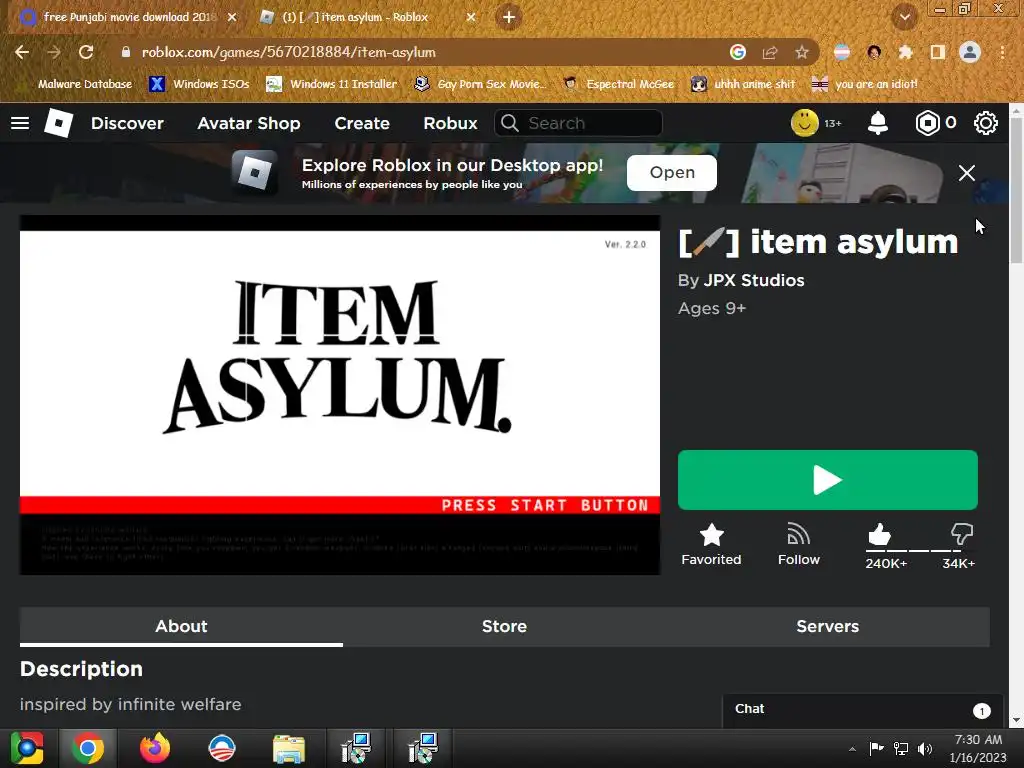The width and height of the screenshot is (1024, 768).
Task: Like the game with thumbs up
Action: tap(880, 535)
